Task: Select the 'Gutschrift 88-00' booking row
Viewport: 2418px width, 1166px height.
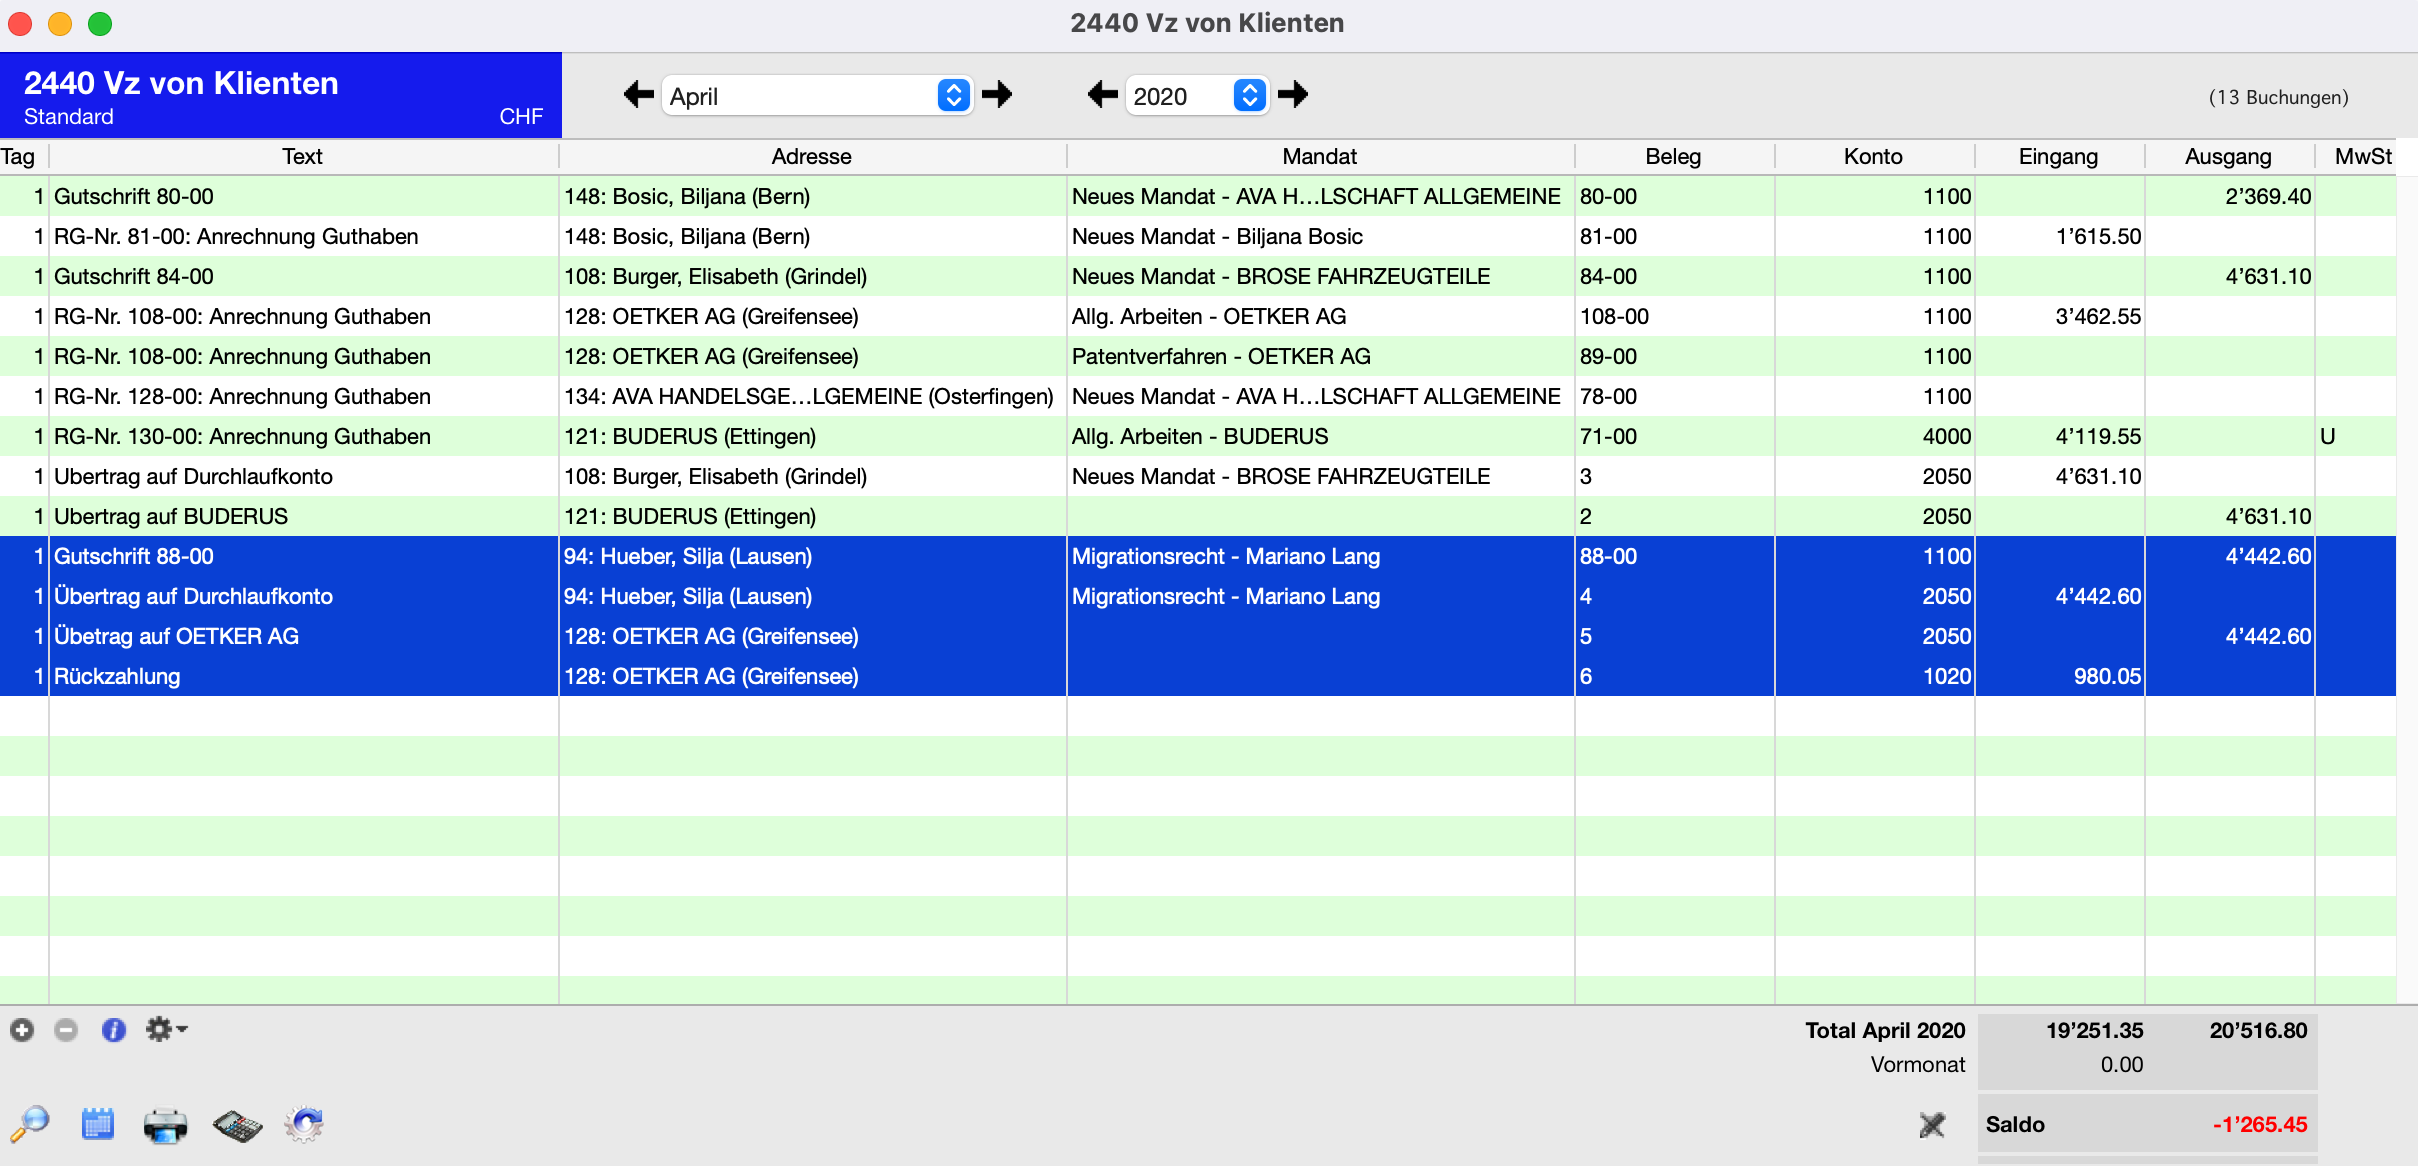Action: (1198, 556)
